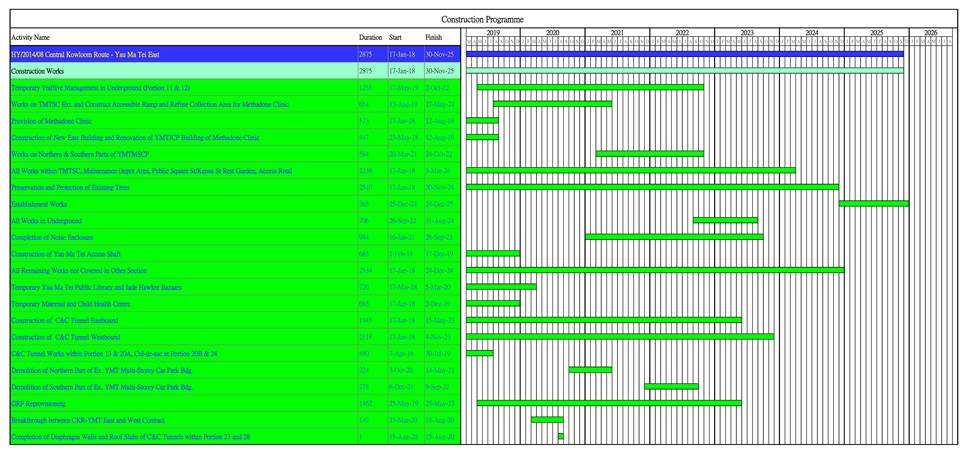Click the Breakthrough between CKR-YMT Gantt bar
Screen dimensions: 966x454
pos(547,420)
